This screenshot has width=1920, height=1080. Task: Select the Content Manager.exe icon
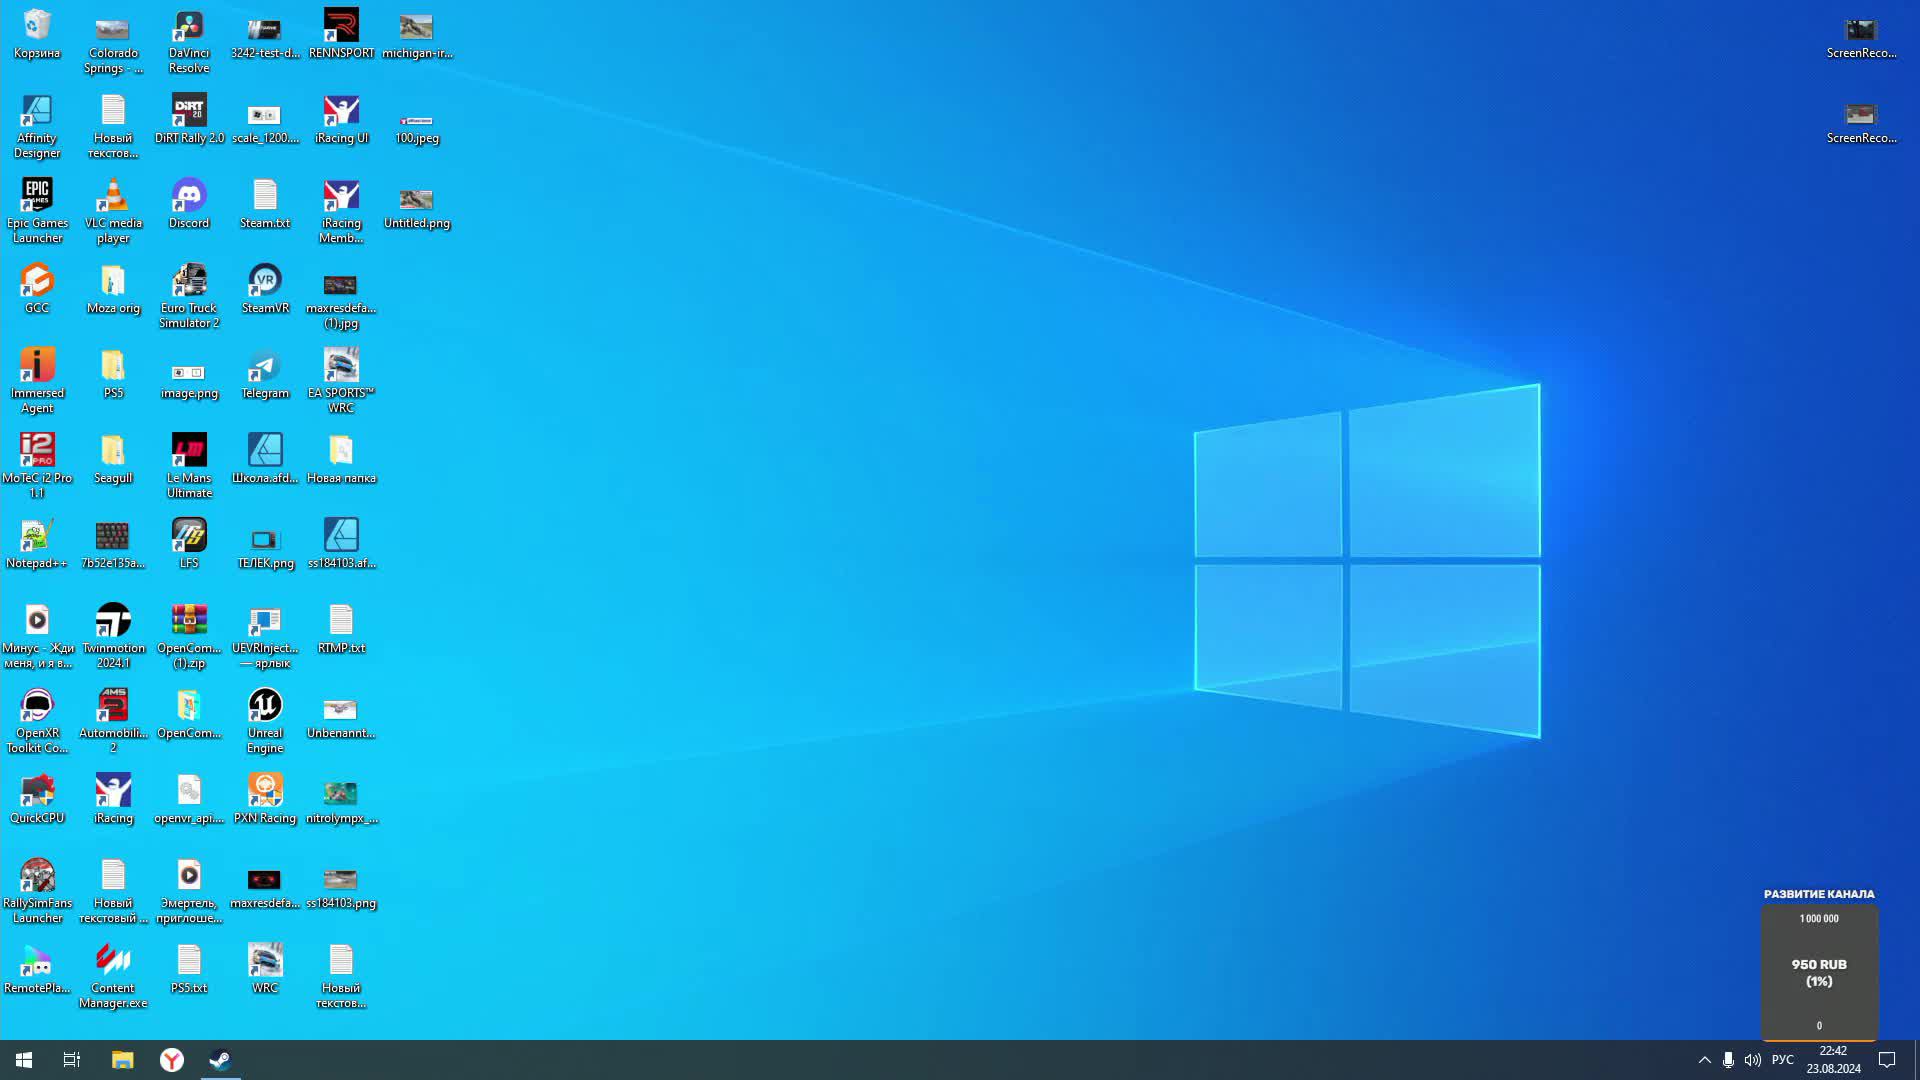click(113, 977)
